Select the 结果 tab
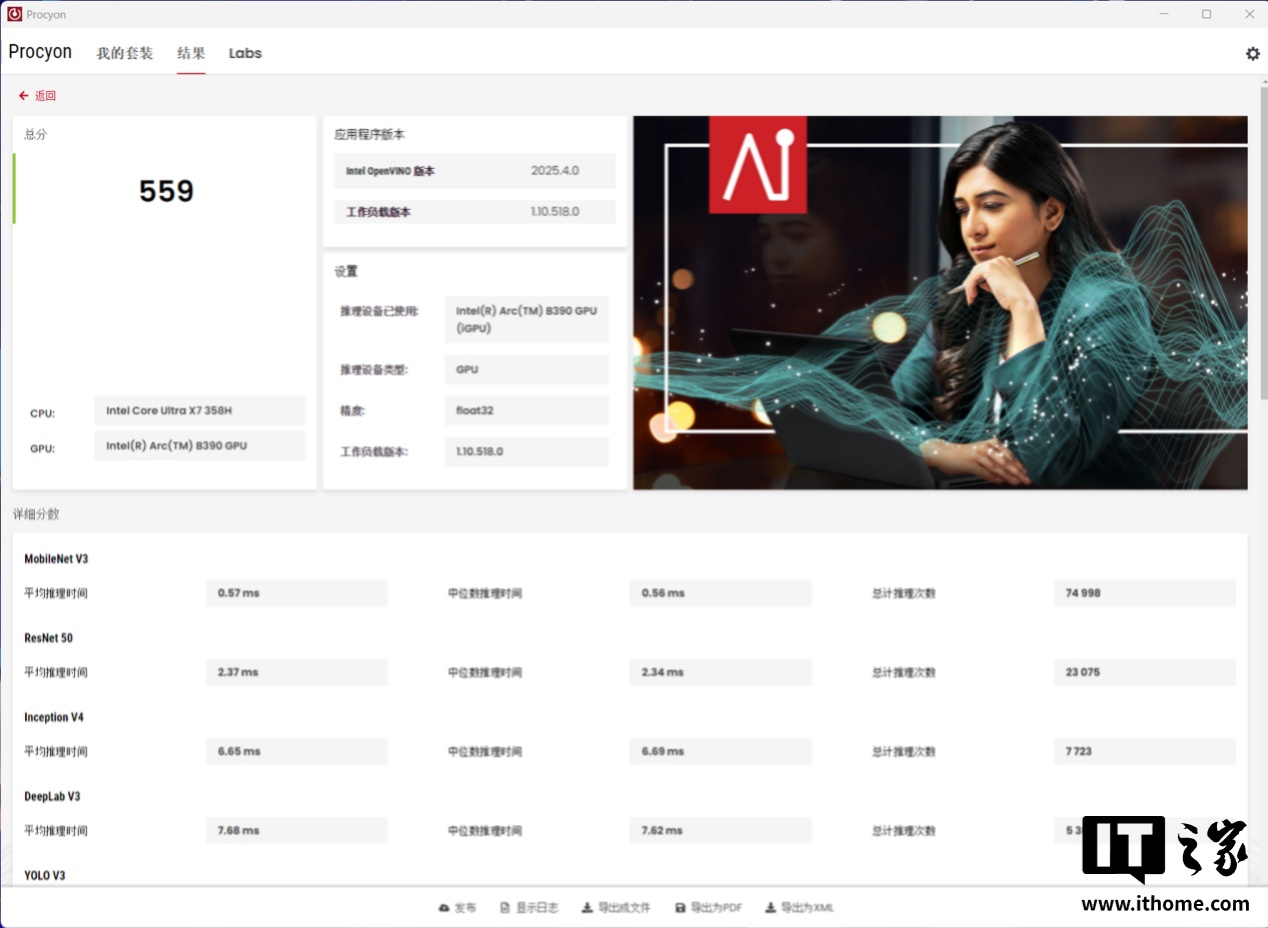Screen dimensions: 1268x928 click(191, 53)
